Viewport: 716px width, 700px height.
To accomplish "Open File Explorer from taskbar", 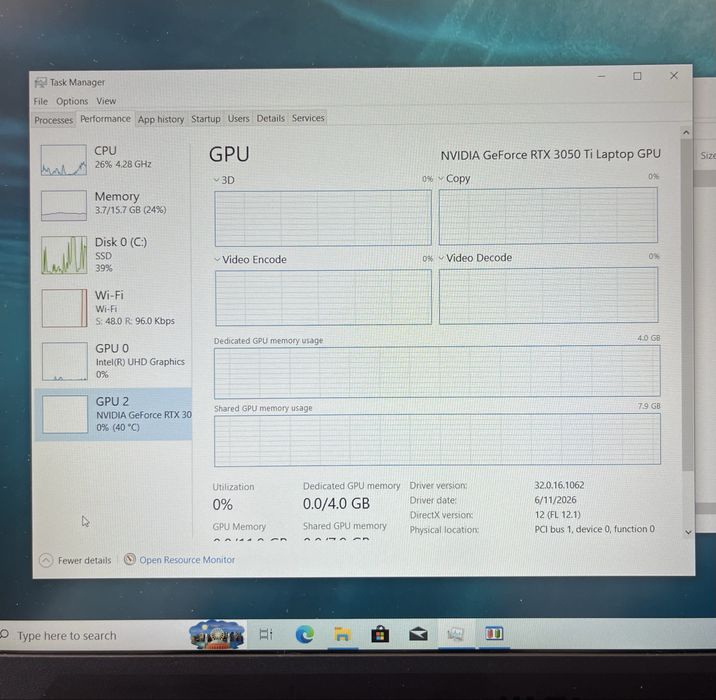I will pos(342,634).
